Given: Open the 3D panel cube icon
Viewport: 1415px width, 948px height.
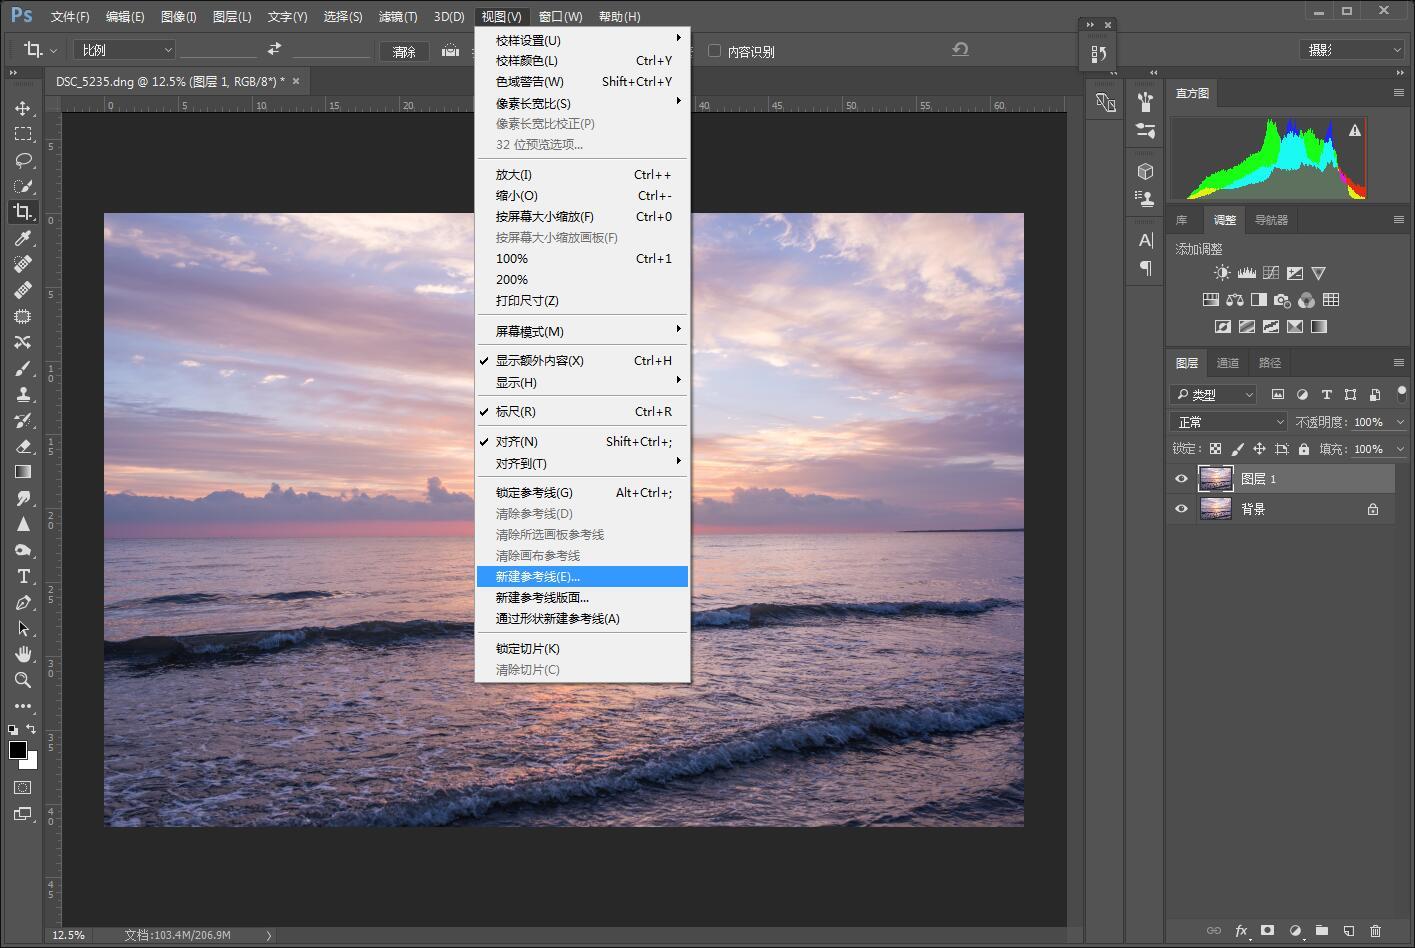Looking at the screenshot, I should tap(1145, 171).
